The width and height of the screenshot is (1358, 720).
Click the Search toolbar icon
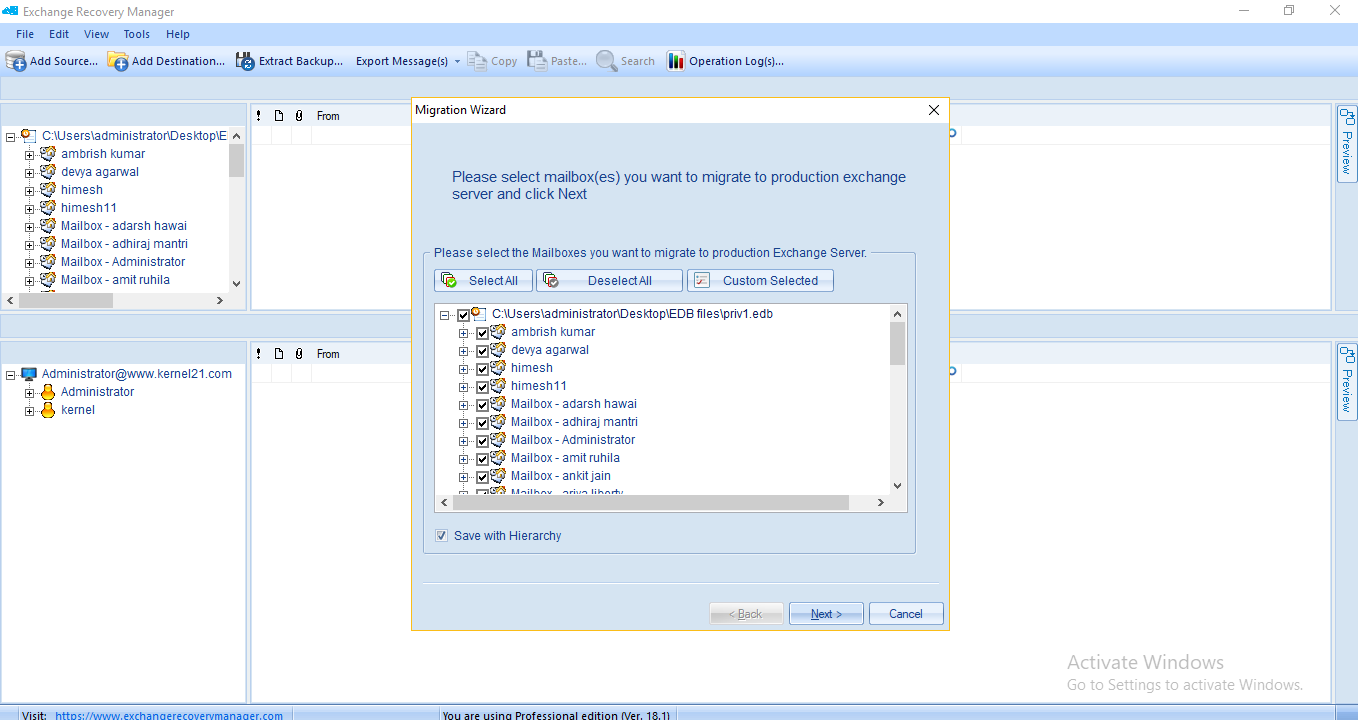[606, 61]
